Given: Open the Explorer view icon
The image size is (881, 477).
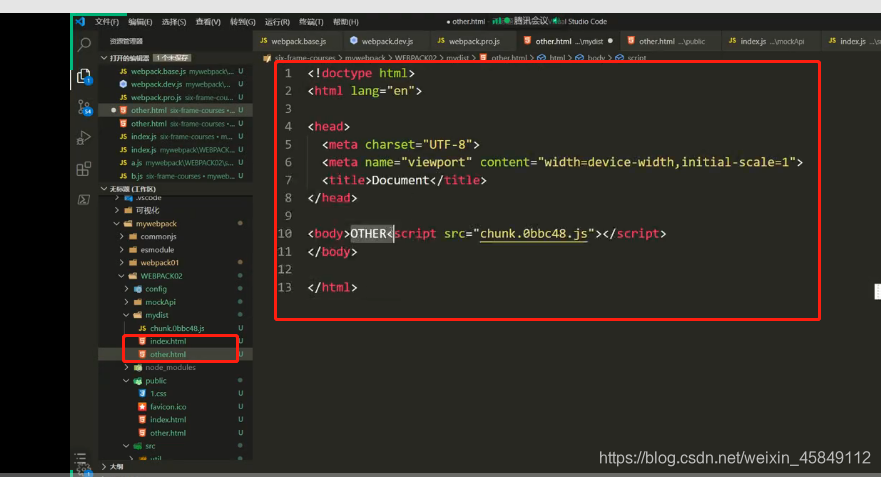Looking at the screenshot, I should pyautogui.click(x=84, y=76).
